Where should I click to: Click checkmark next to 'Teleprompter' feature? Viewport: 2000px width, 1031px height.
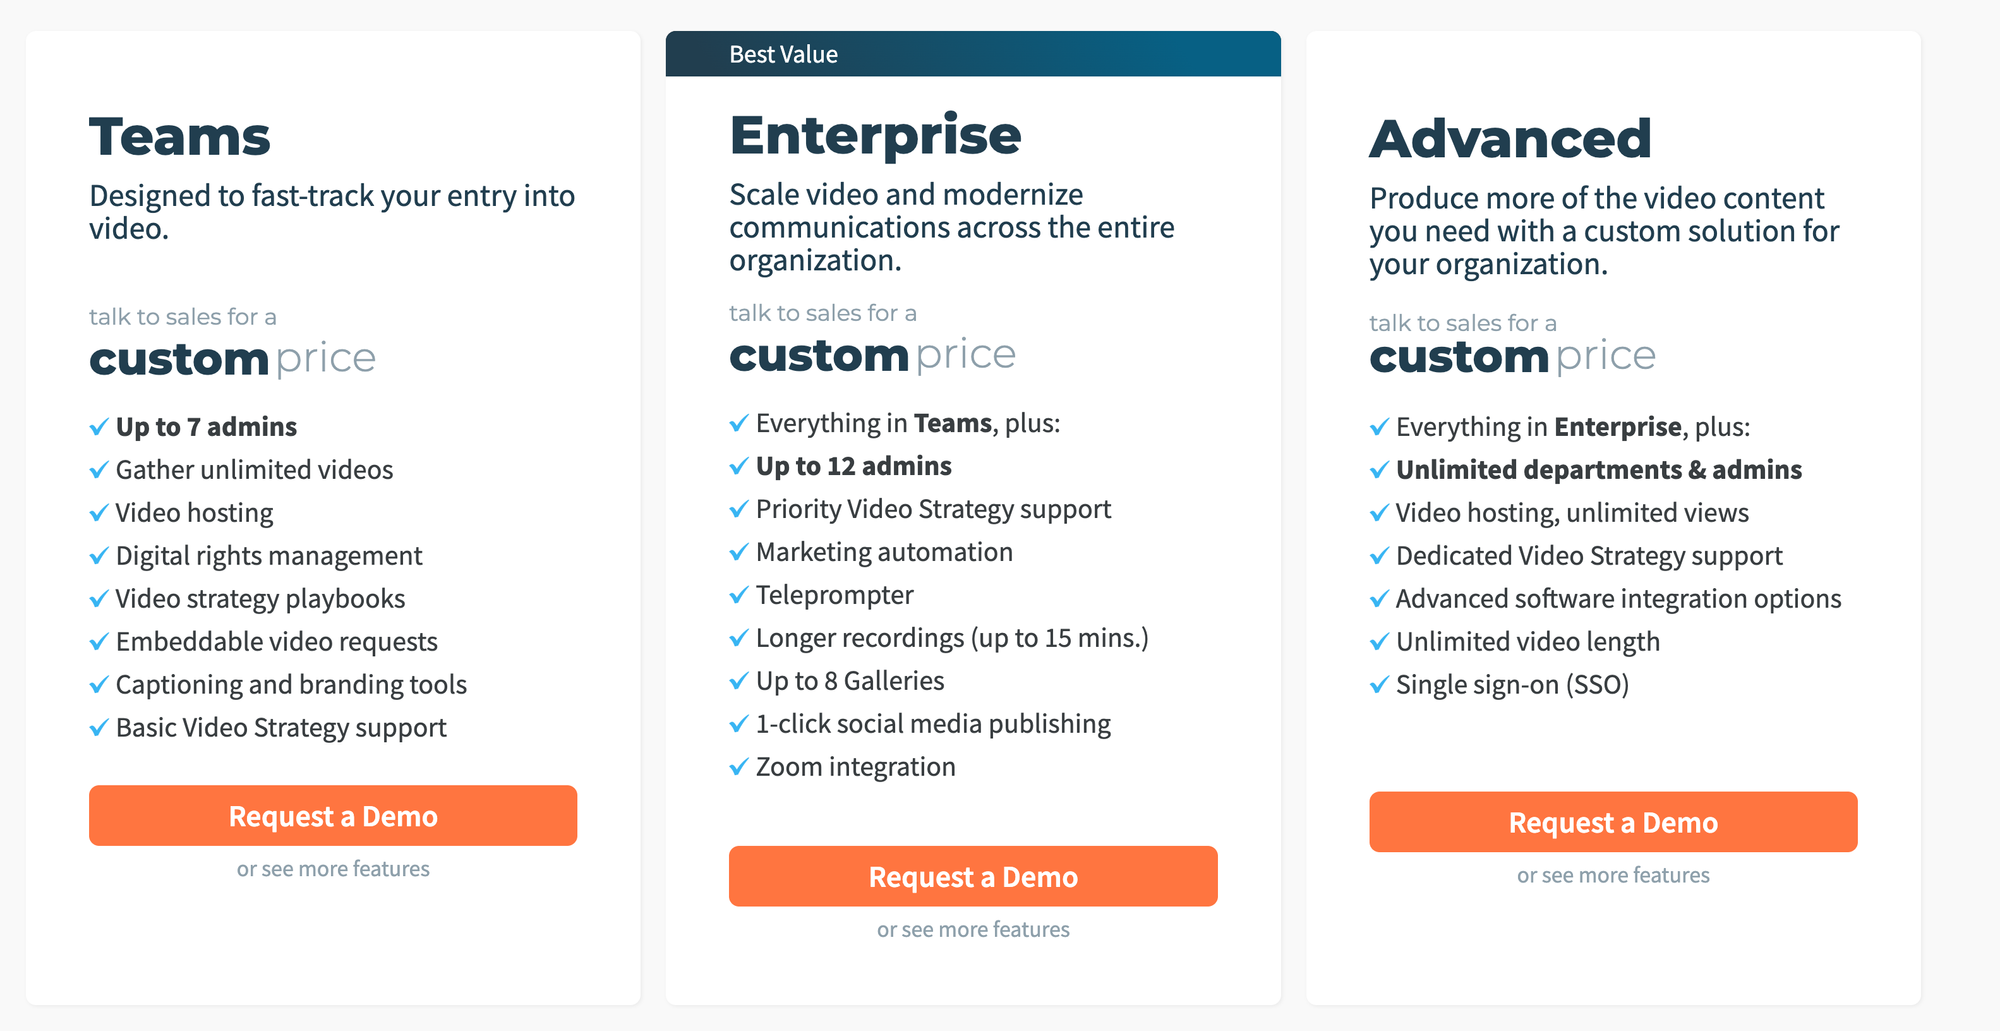click(x=739, y=596)
